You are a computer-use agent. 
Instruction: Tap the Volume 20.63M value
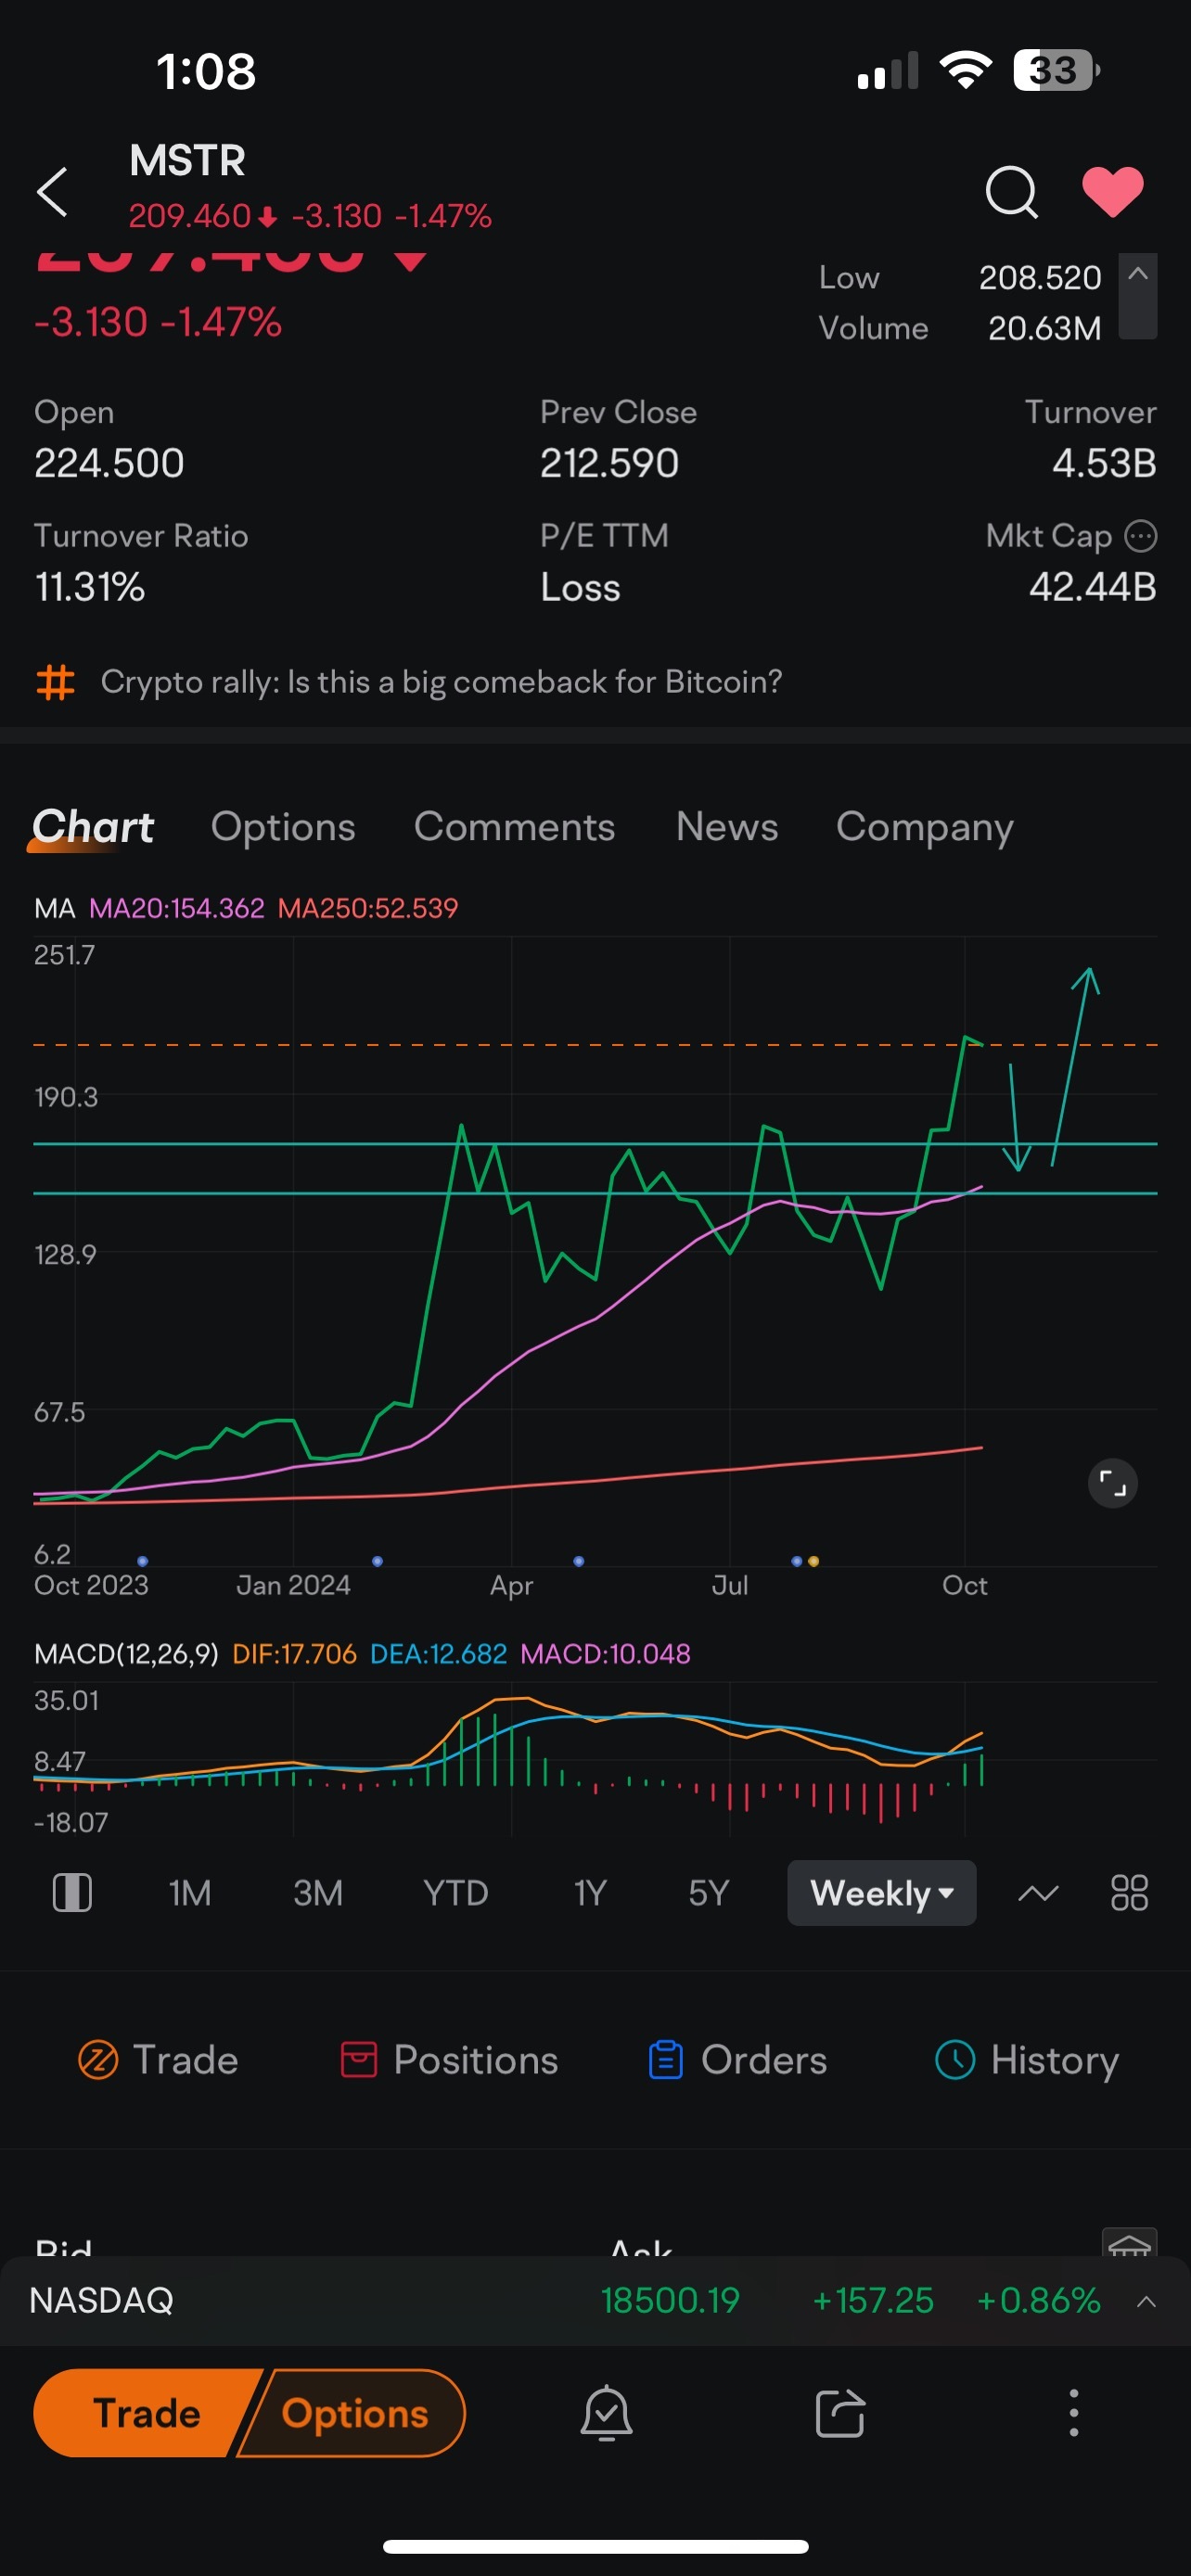[1044, 328]
